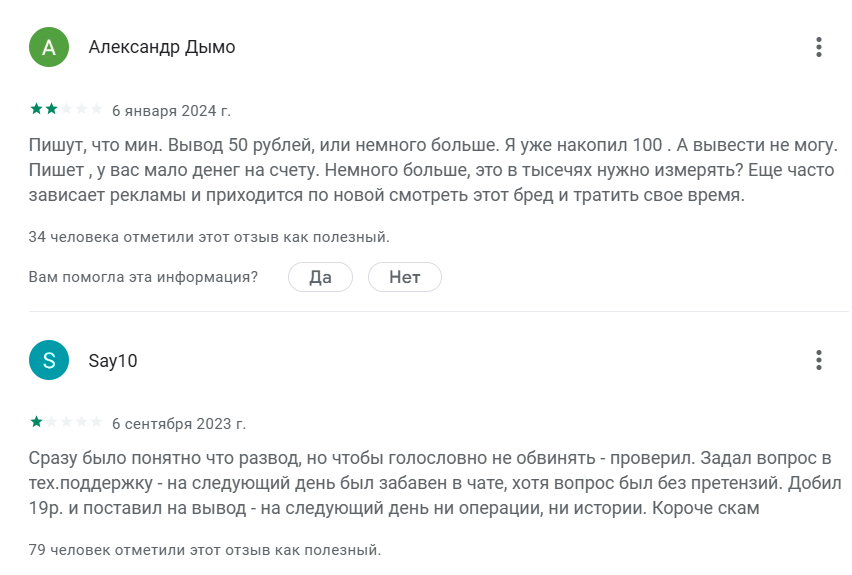Click the last empty star in Александр Дымо's rating
852x575 pixels.
(x=96, y=109)
